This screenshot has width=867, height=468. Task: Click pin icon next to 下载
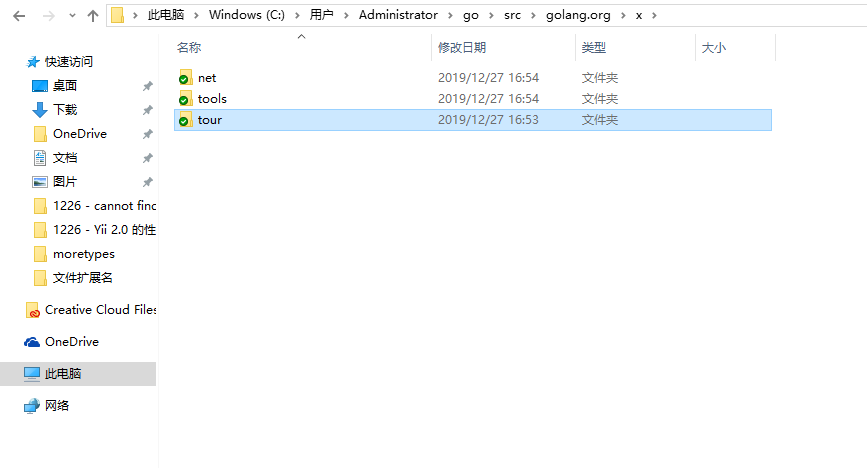click(x=148, y=110)
